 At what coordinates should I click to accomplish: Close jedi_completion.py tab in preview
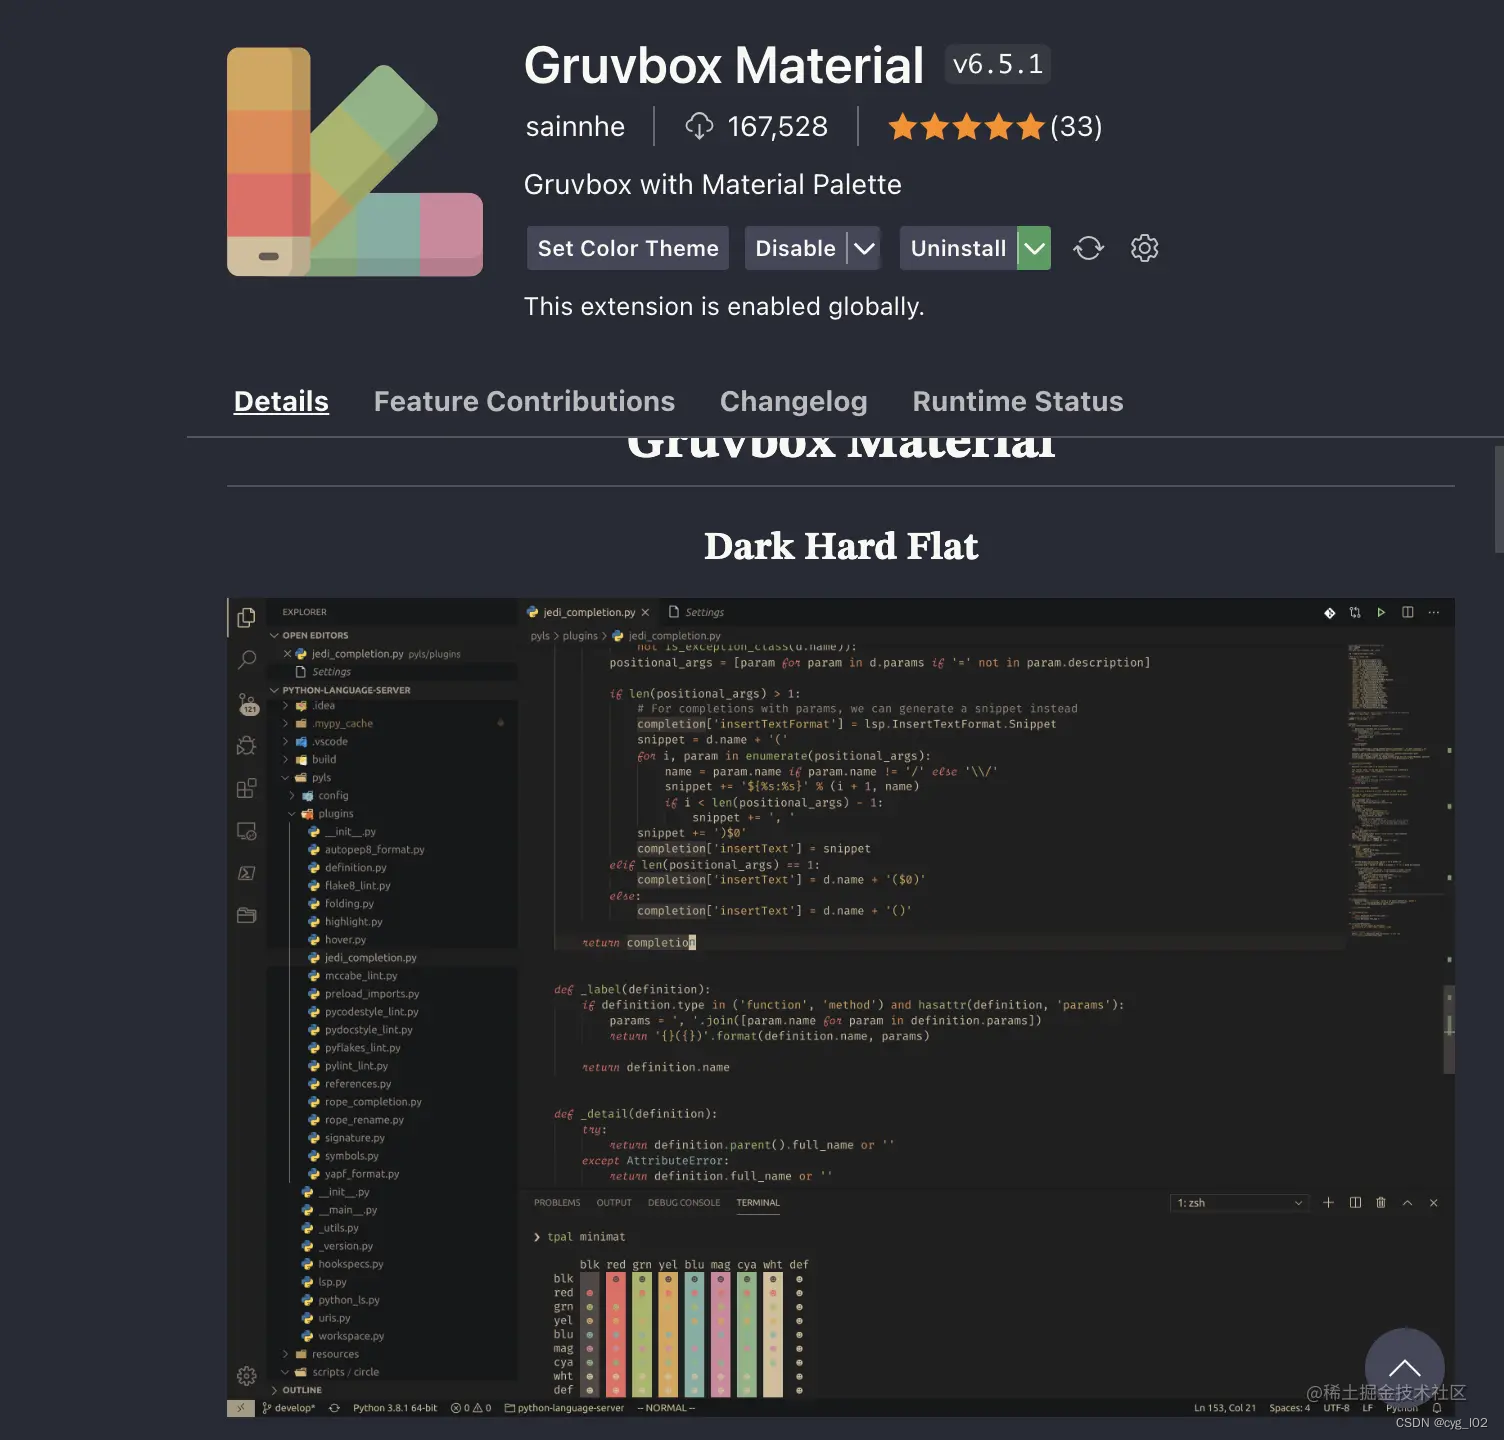pyautogui.click(x=645, y=613)
